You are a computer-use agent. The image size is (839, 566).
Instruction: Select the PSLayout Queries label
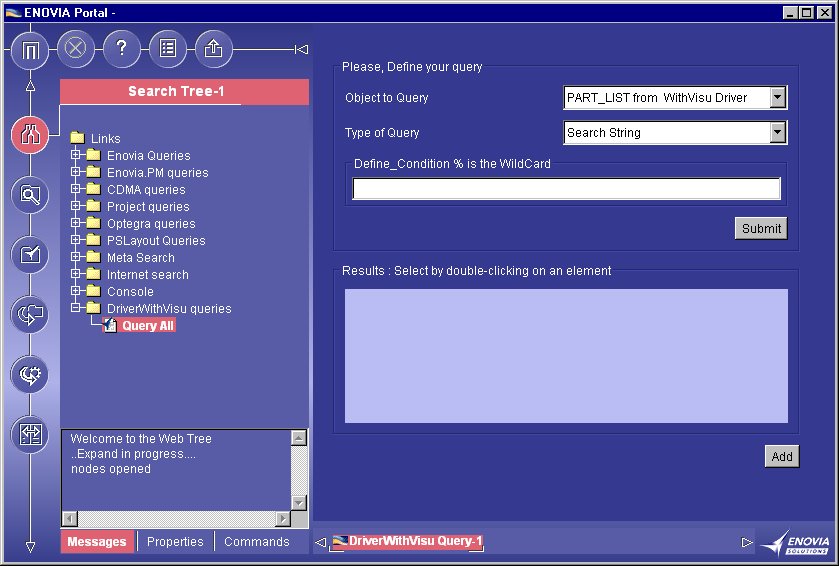pyautogui.click(x=156, y=241)
